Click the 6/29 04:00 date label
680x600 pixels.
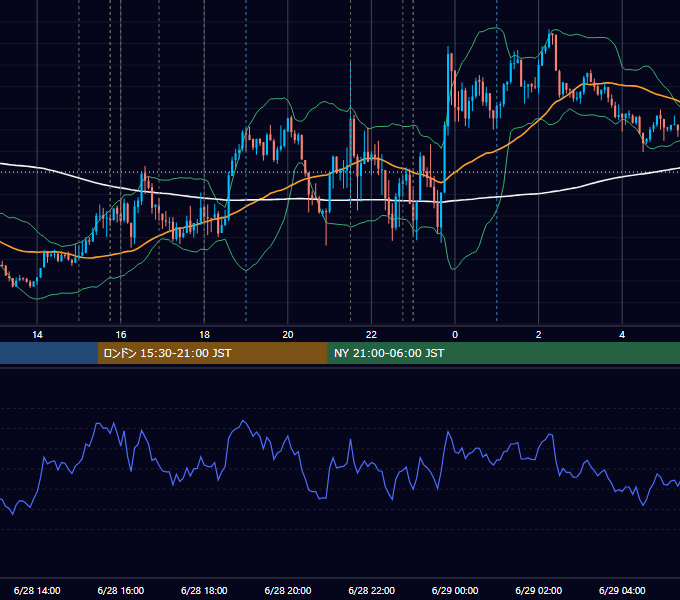622,590
